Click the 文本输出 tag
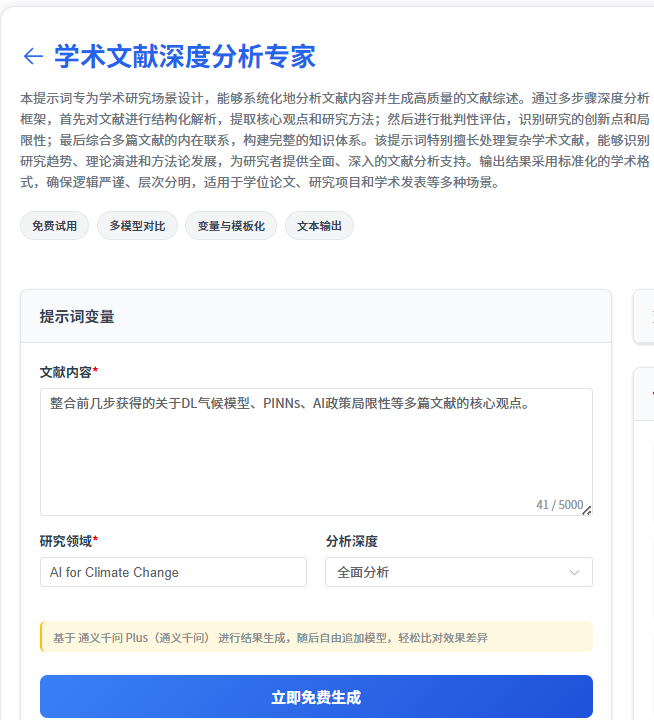Screen dimensions: 654x720 pos(319,226)
